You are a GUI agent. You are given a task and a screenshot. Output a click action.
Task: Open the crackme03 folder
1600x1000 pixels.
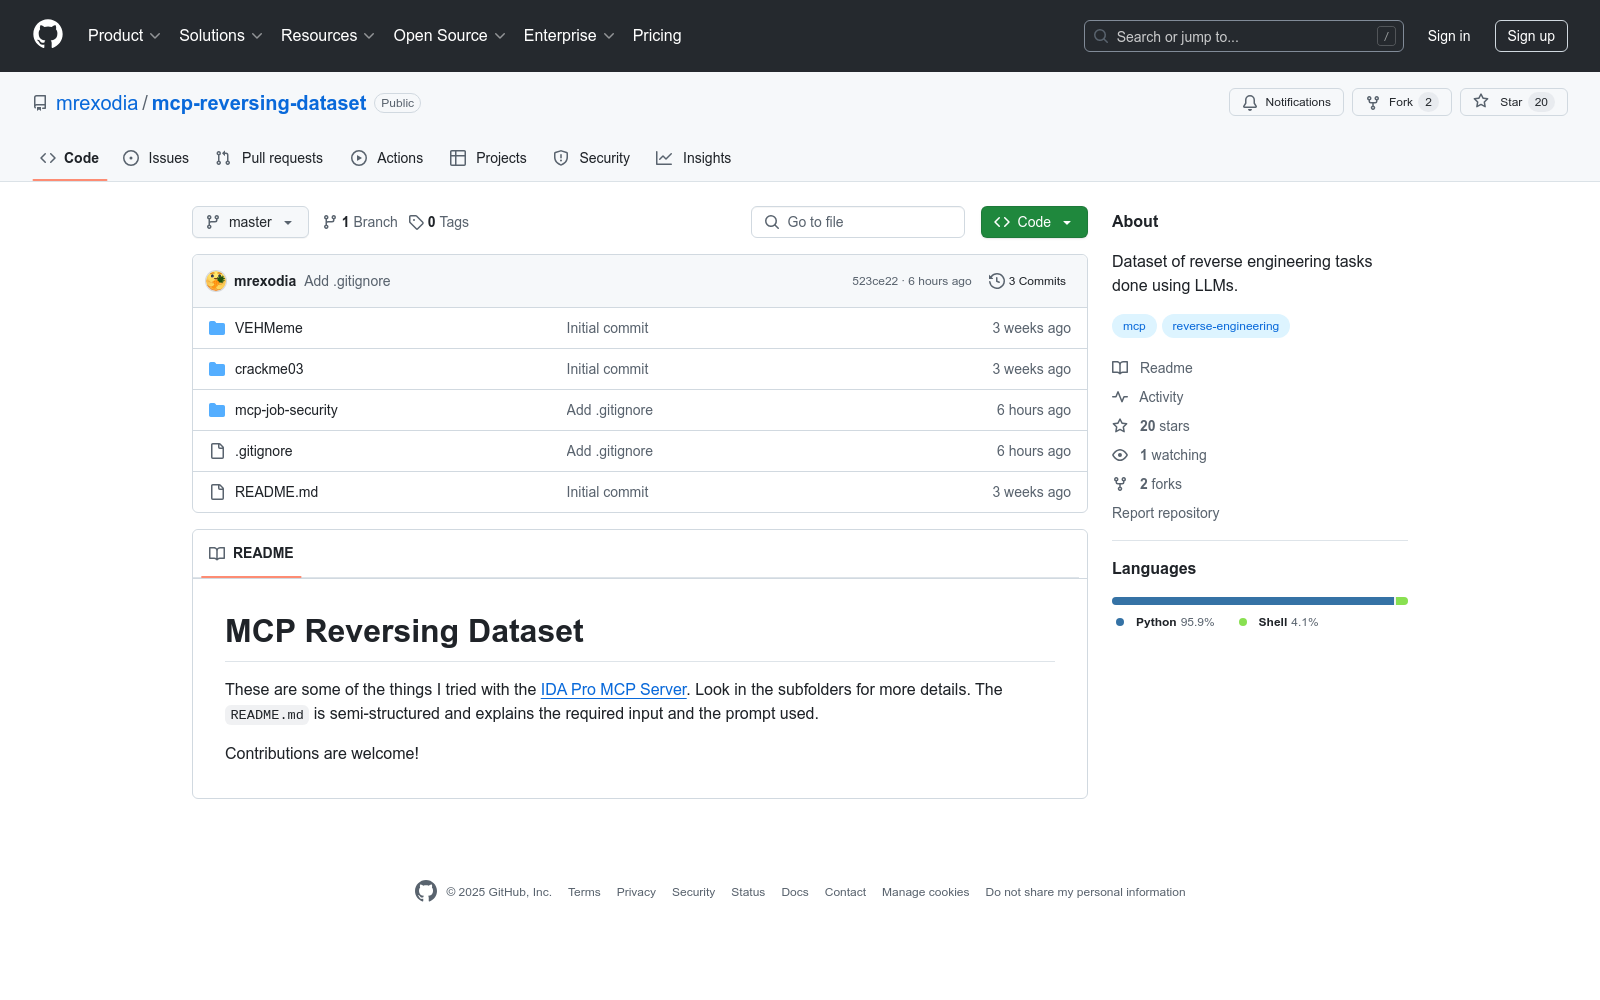pyautogui.click(x=269, y=369)
